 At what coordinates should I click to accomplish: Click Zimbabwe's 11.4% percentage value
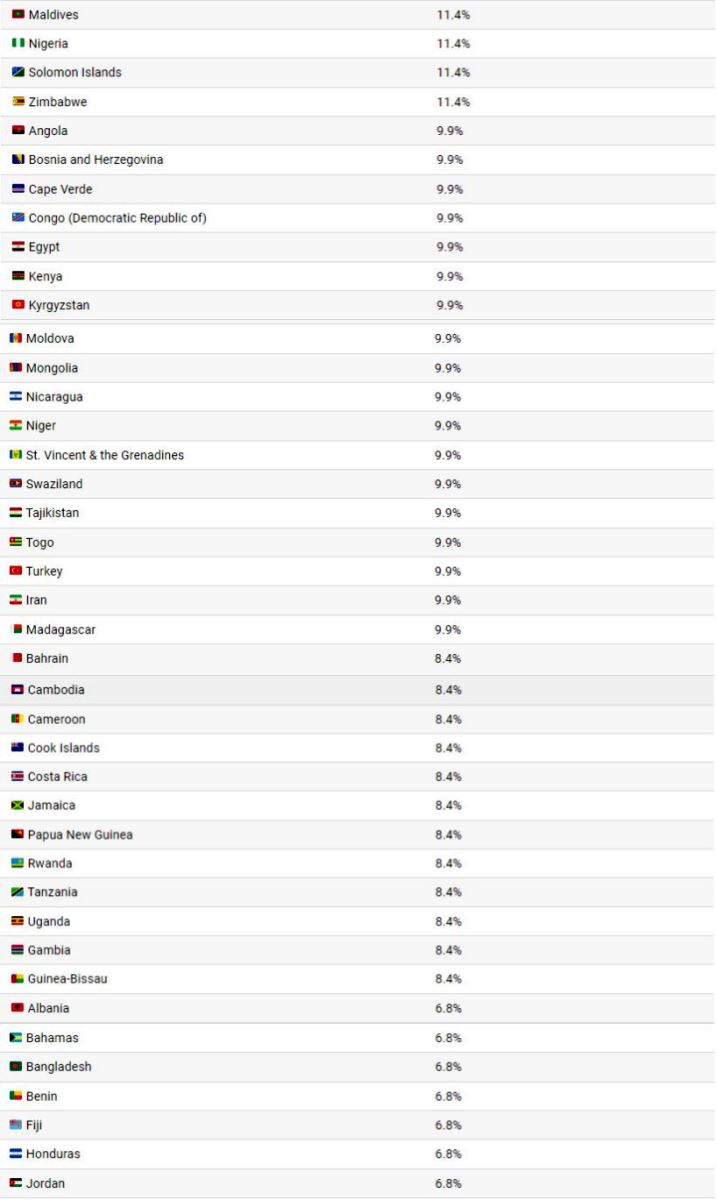(x=453, y=102)
